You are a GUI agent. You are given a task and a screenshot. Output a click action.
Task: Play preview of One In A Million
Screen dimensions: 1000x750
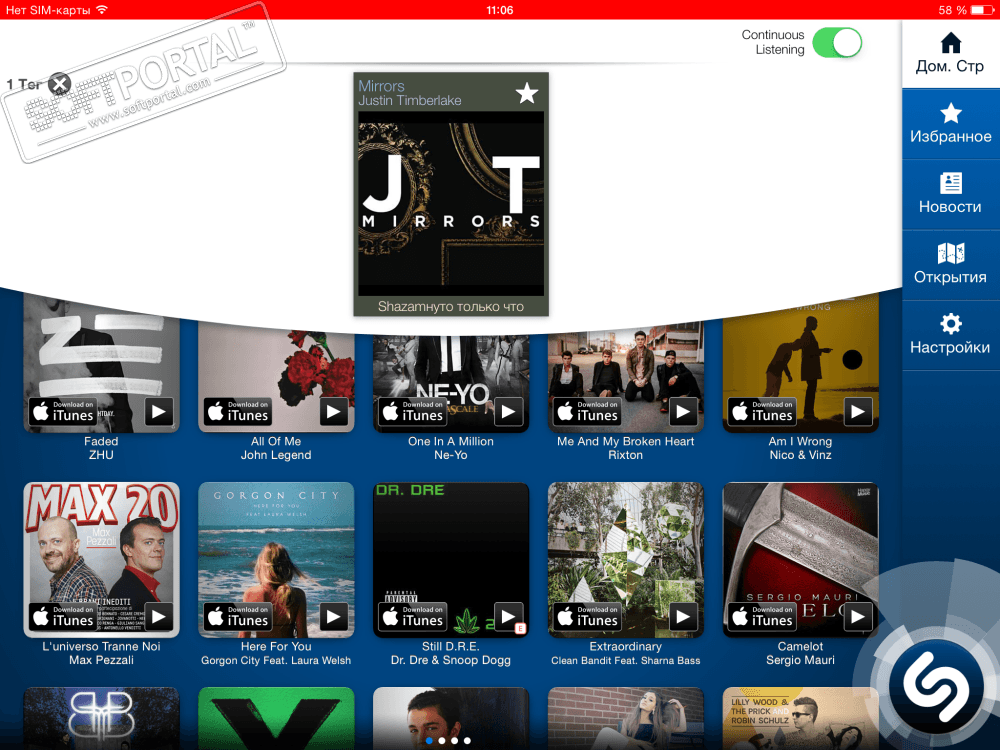(508, 411)
